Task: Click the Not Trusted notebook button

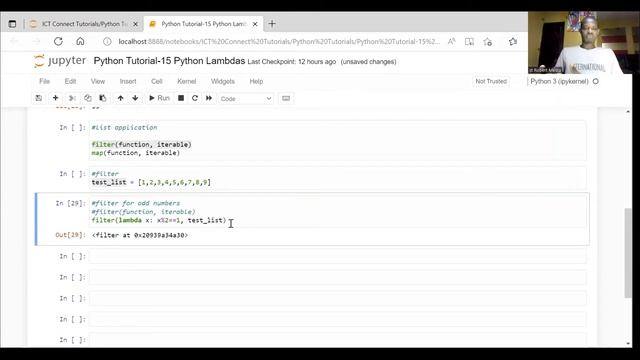Action: (x=491, y=81)
